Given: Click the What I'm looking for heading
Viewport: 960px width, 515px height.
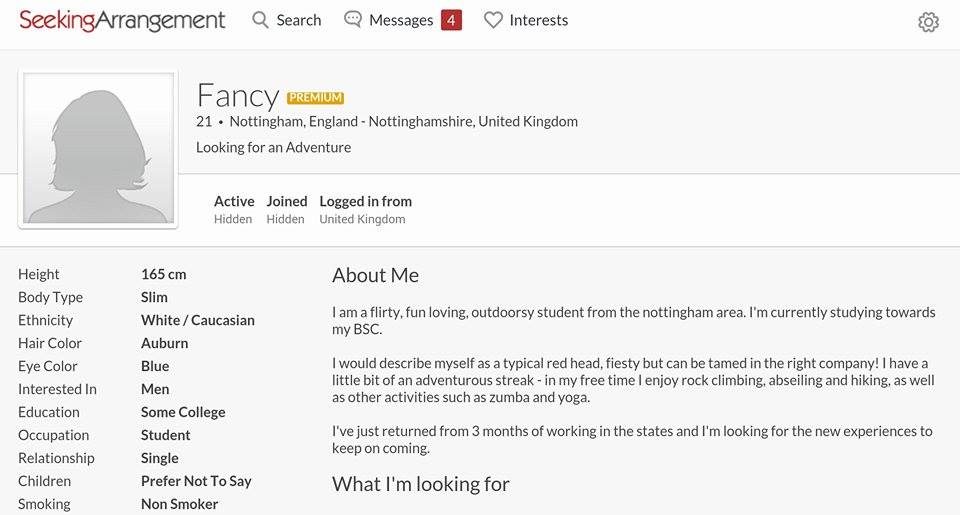Looking at the screenshot, I should coord(421,484).
